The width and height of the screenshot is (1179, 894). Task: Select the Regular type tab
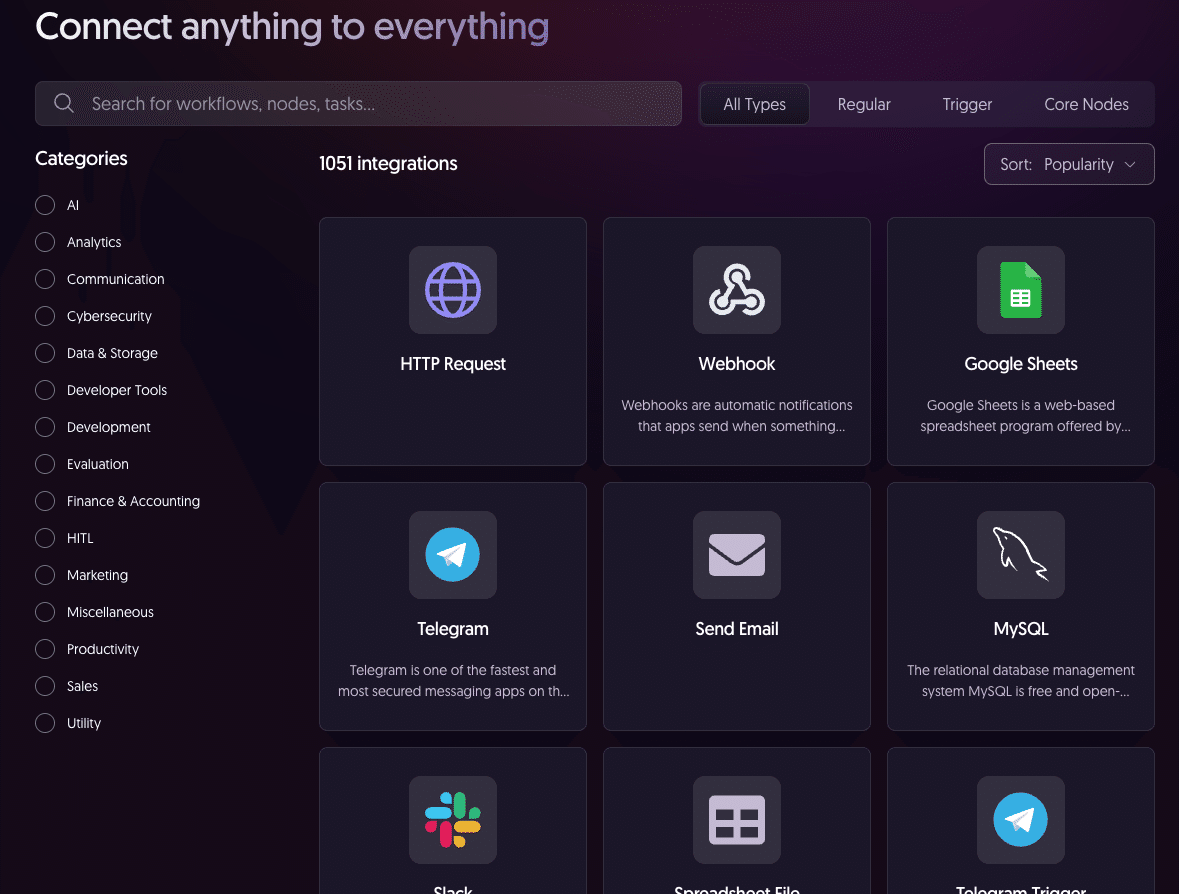864,104
